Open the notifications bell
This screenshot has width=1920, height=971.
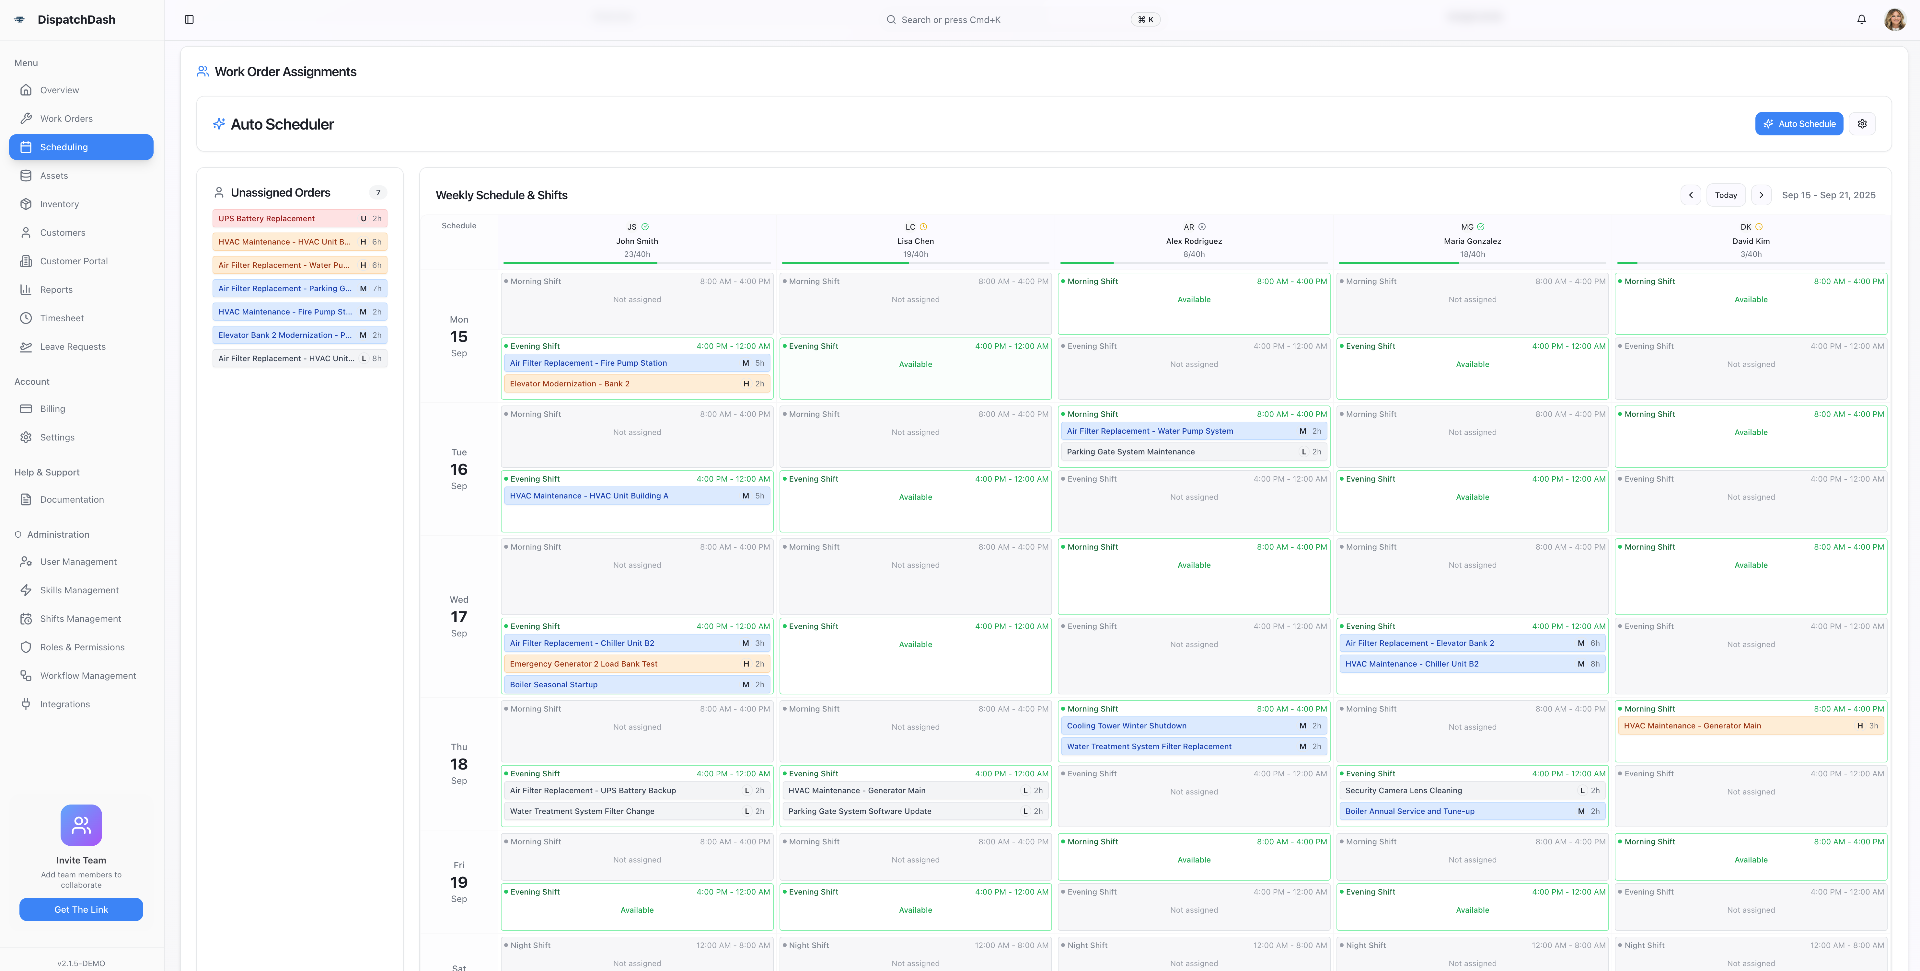[x=1861, y=19]
